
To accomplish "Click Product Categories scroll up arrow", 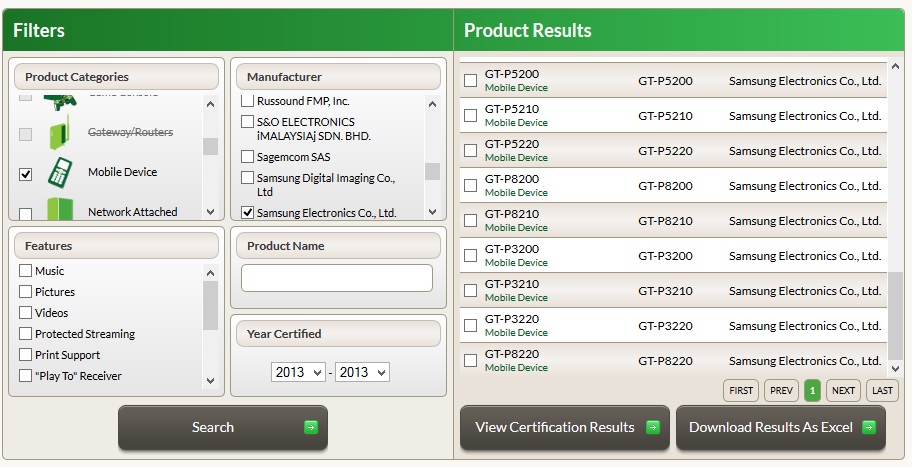I will point(211,104).
